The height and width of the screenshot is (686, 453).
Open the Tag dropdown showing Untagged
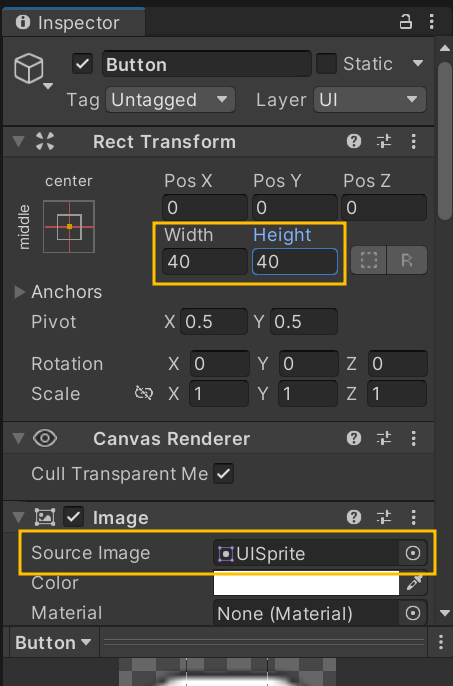point(170,100)
